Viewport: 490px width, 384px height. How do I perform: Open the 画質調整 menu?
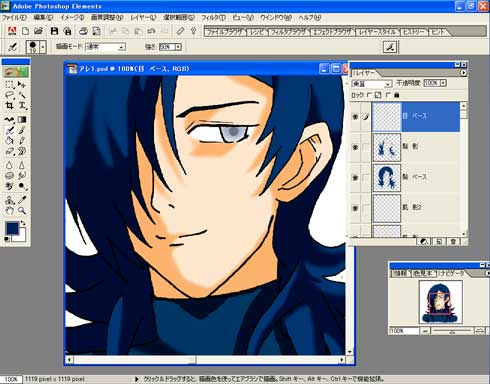(107, 18)
